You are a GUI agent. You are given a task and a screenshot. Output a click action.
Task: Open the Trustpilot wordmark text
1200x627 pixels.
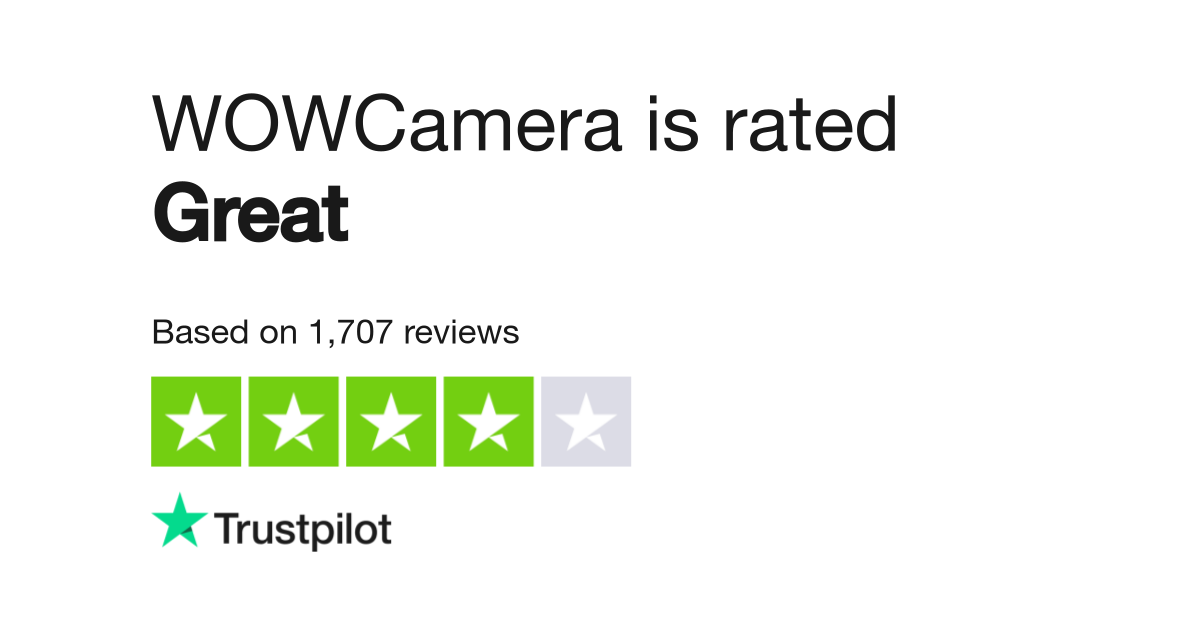[x=303, y=530]
